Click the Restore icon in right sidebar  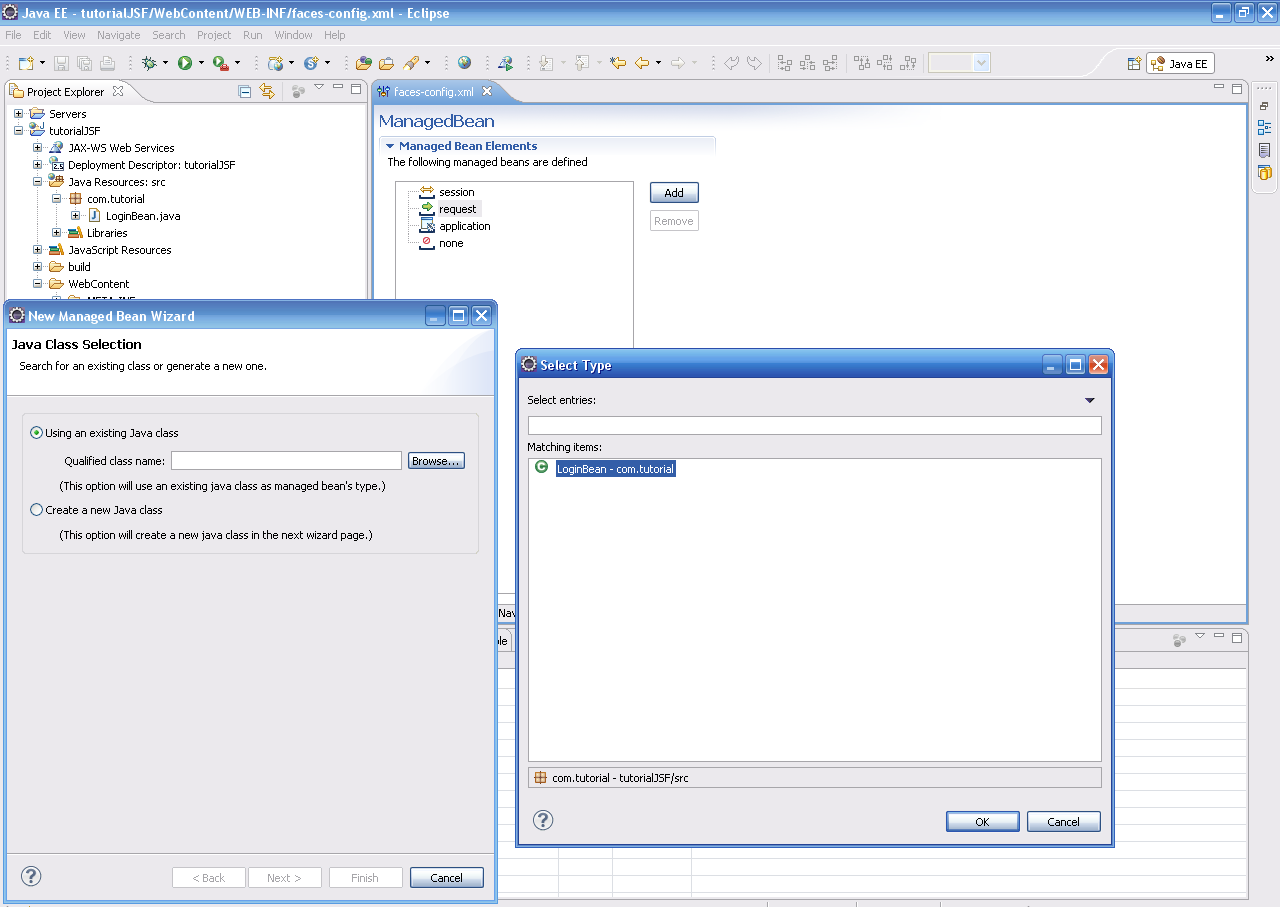click(1264, 106)
